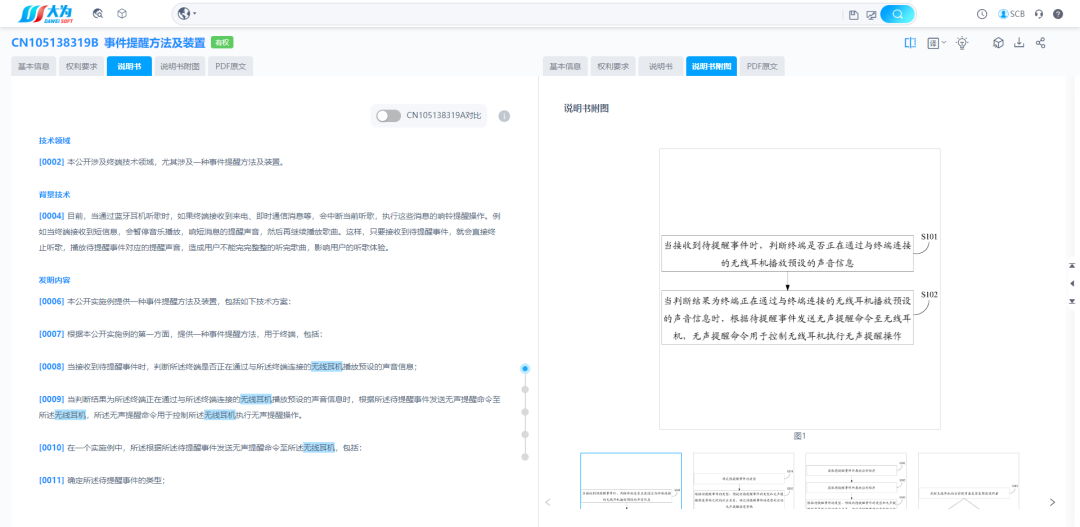Select the second drawing thumbnail
The image size is (1080, 527).
(x=743, y=481)
